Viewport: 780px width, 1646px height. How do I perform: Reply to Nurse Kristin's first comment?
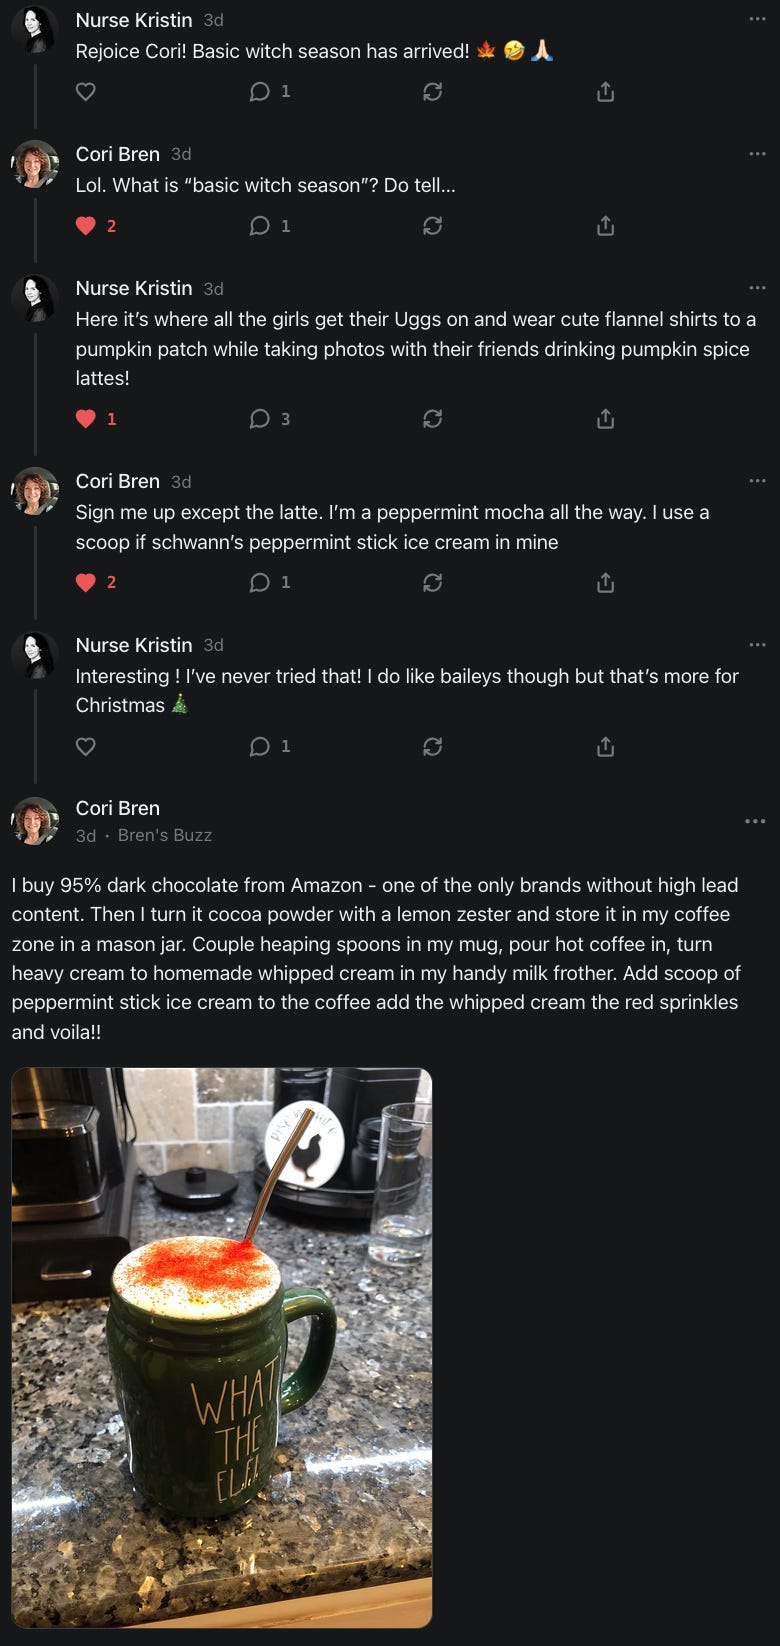click(260, 92)
